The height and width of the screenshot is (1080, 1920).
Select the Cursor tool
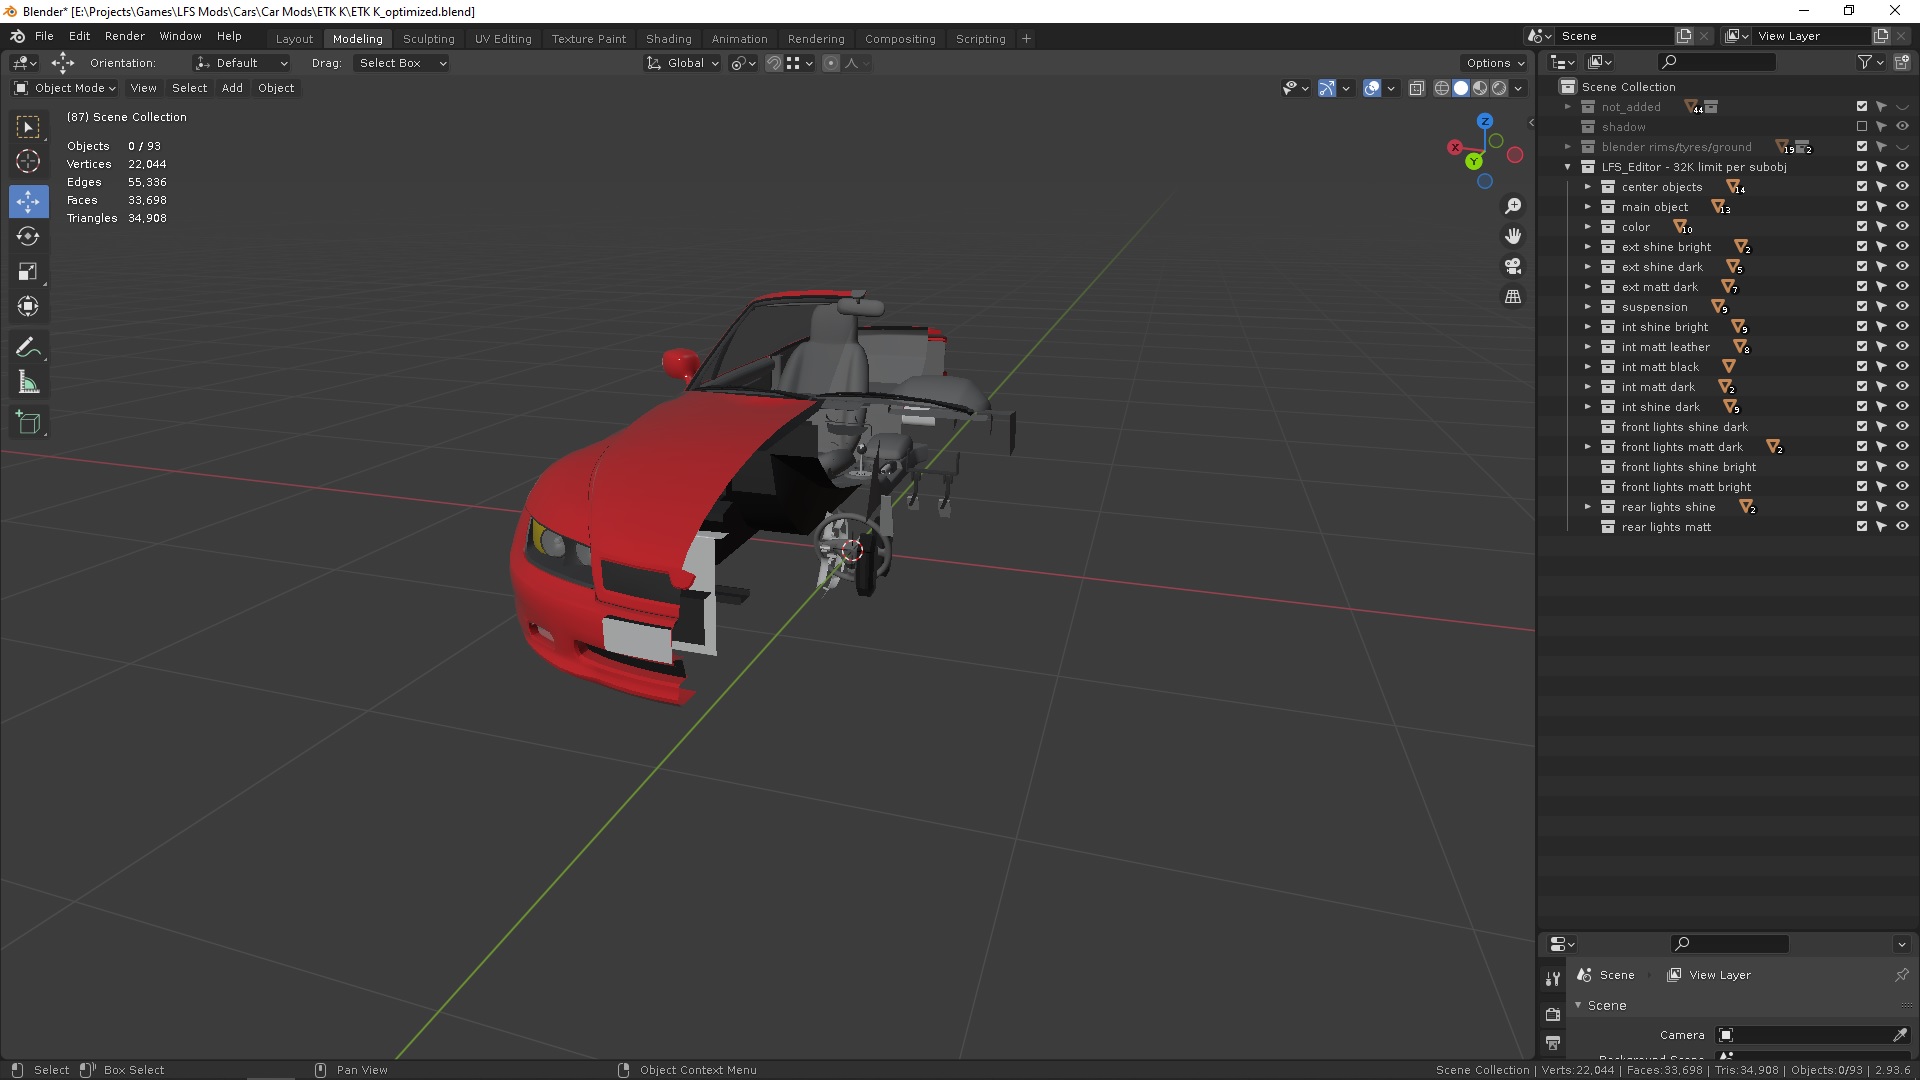[x=28, y=161]
